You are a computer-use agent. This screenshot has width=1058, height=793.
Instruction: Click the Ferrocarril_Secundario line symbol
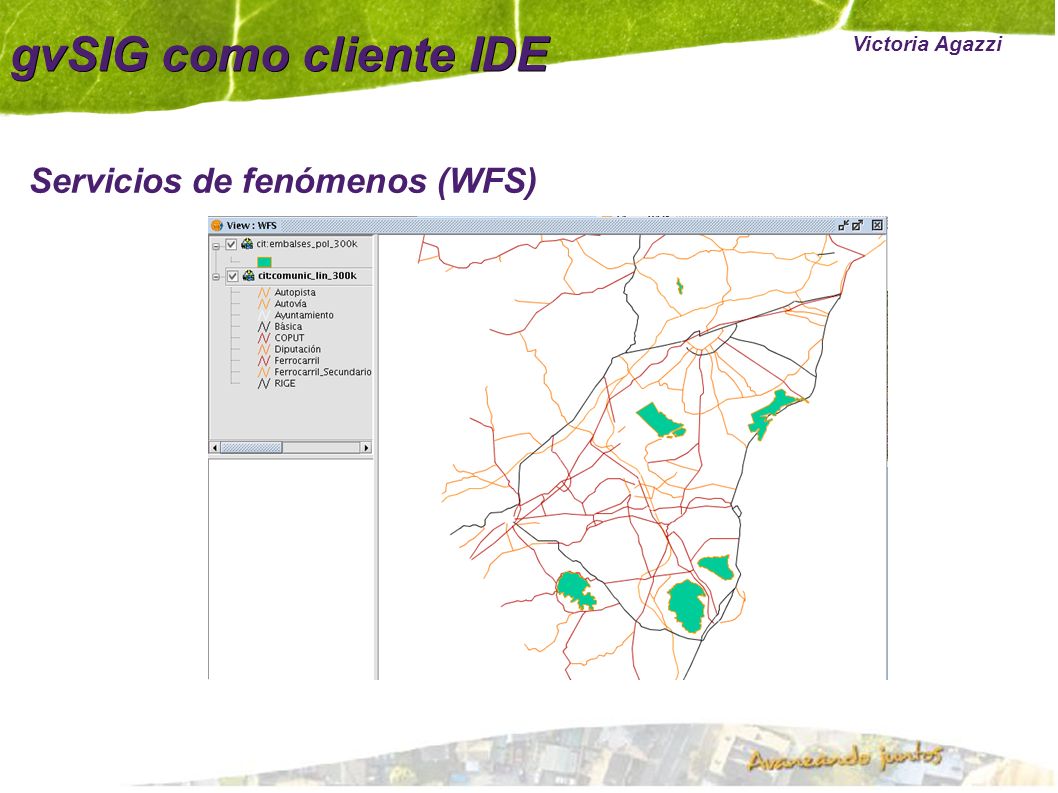264,372
